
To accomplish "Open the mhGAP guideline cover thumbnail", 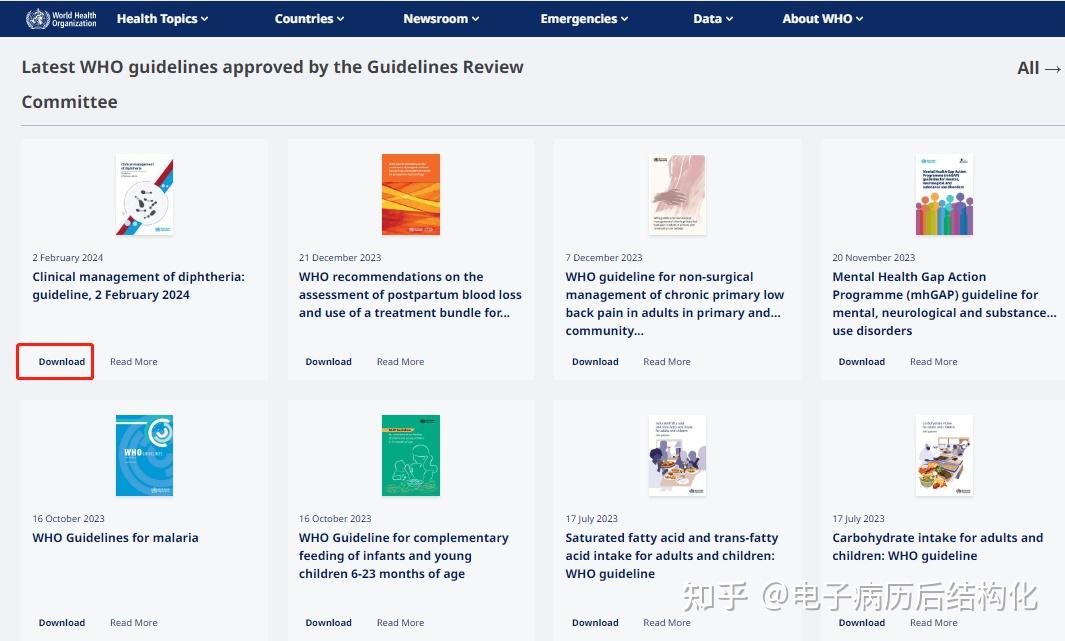I will point(944,195).
